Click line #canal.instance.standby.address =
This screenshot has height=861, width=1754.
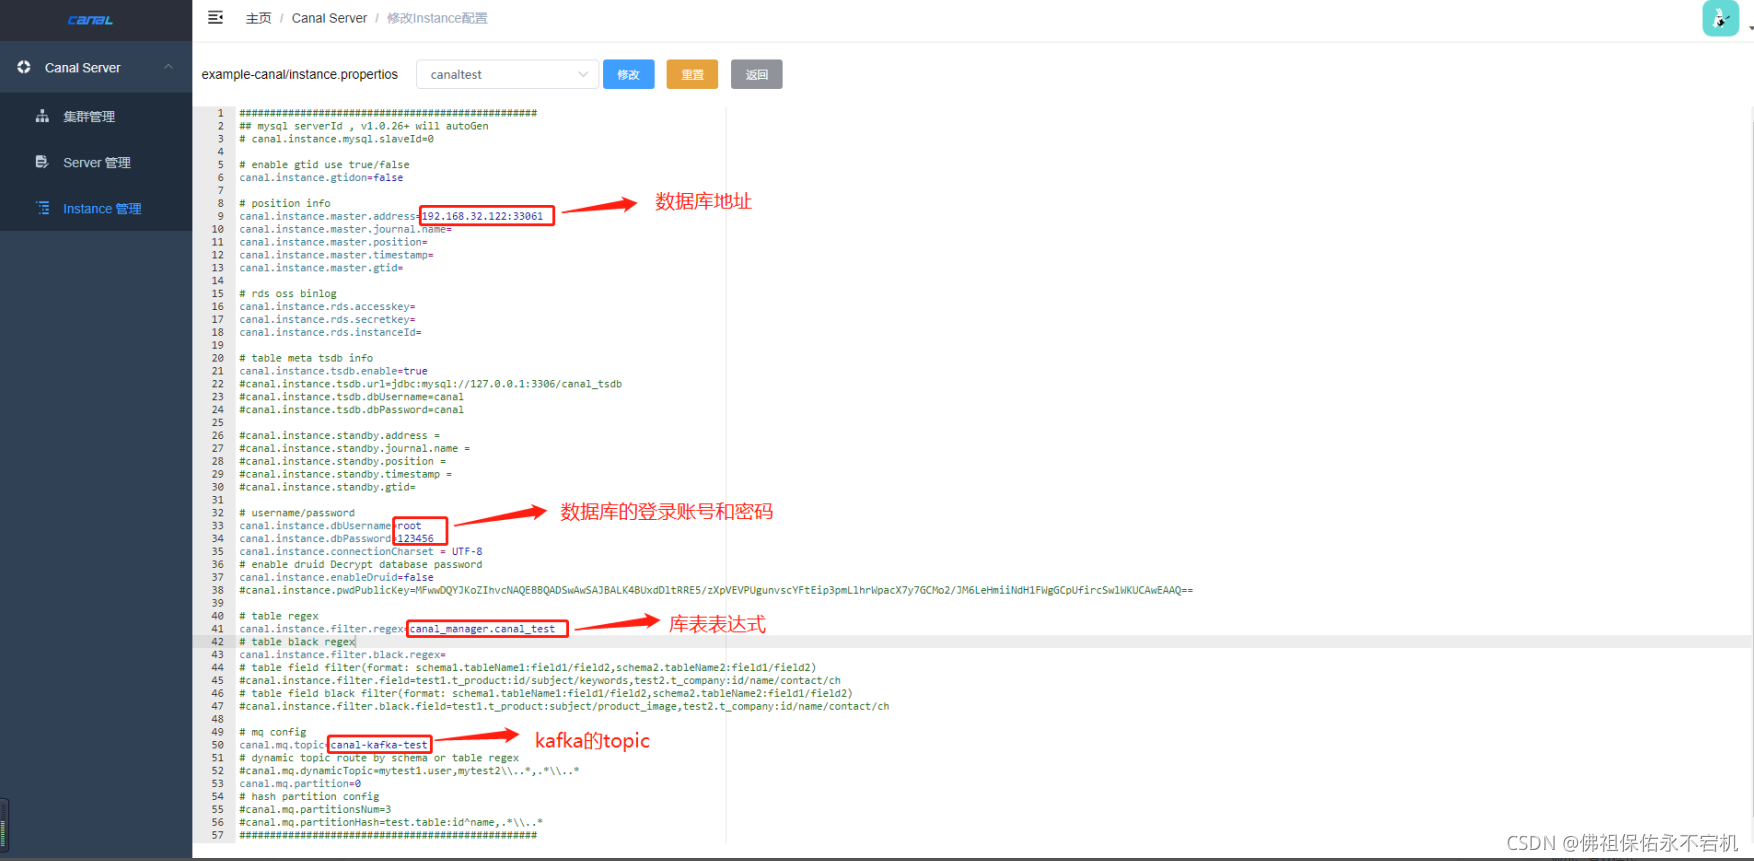(339, 436)
